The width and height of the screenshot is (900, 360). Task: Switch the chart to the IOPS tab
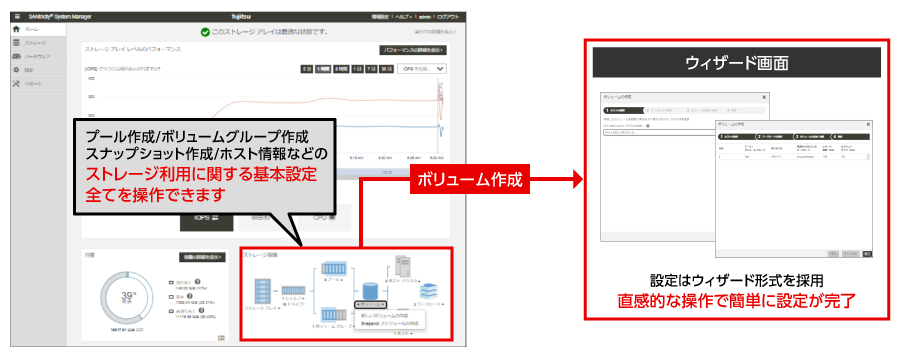(x=207, y=218)
